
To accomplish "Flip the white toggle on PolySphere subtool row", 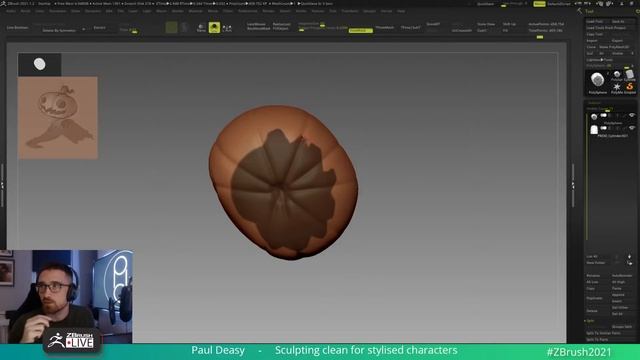I will 603,116.
